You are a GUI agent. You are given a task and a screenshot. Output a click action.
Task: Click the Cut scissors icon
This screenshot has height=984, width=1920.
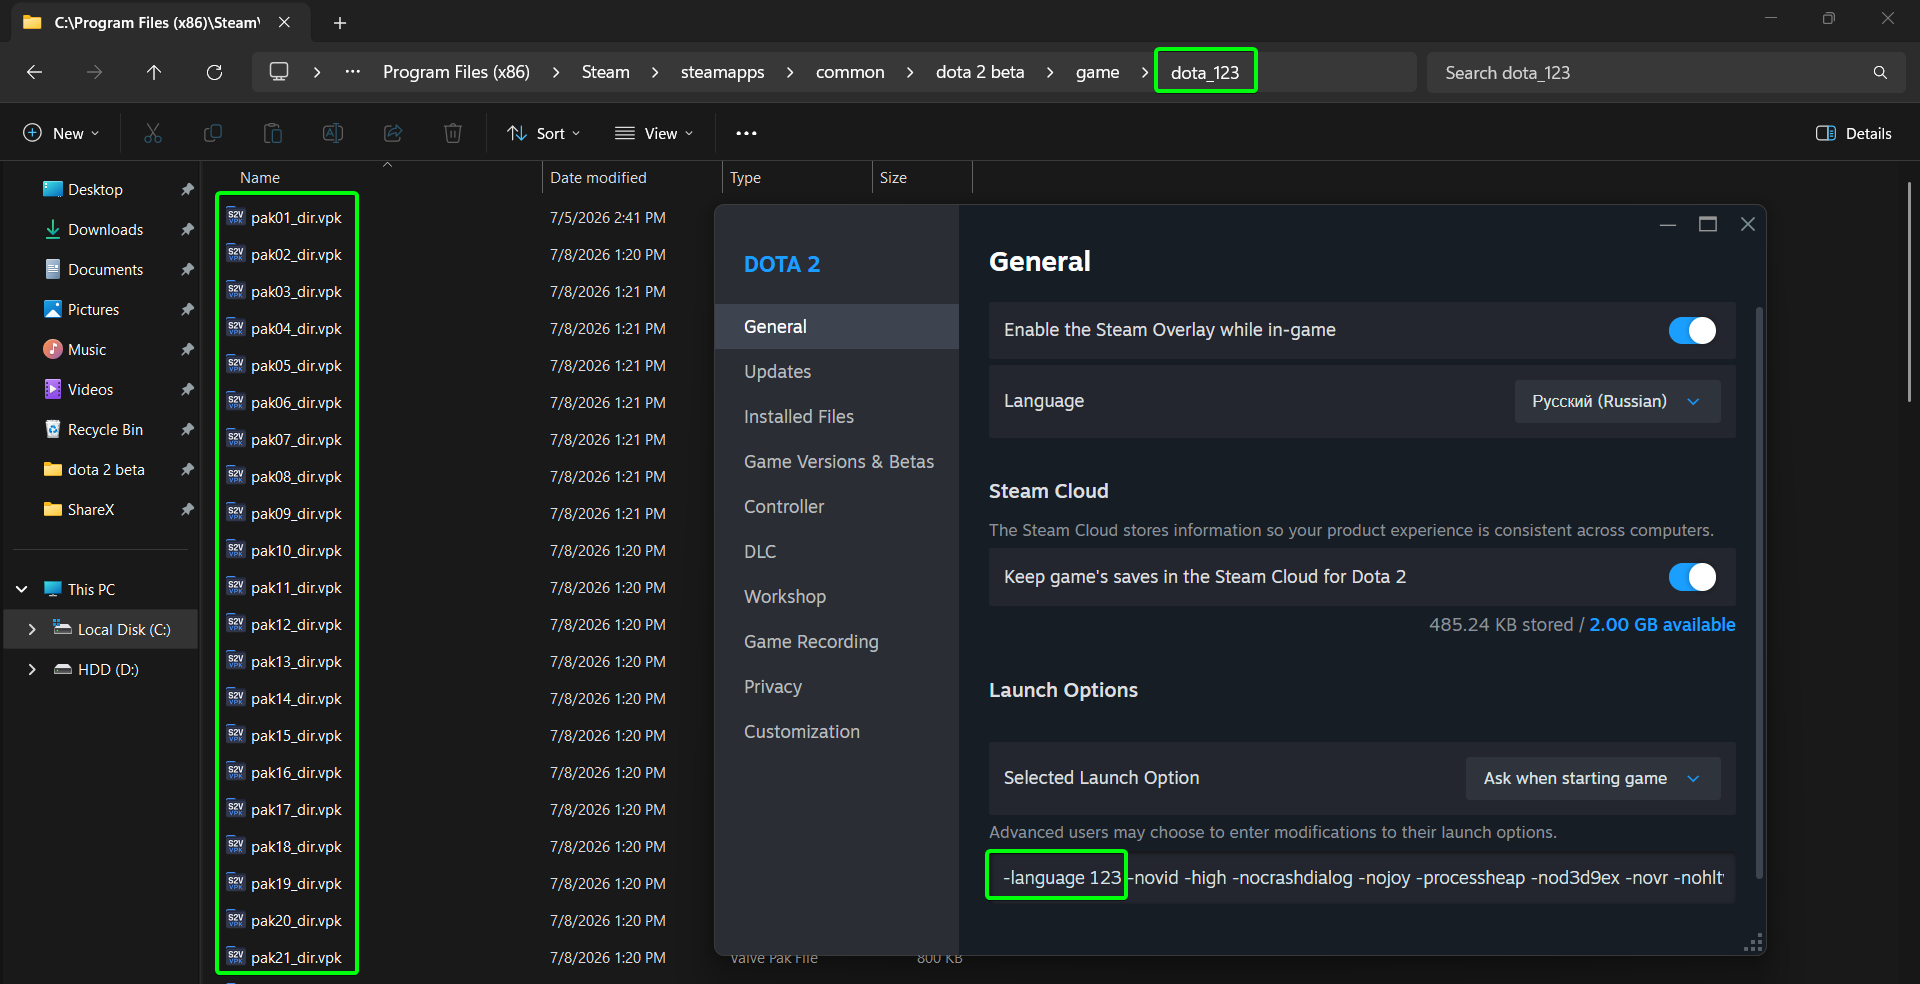tap(153, 133)
